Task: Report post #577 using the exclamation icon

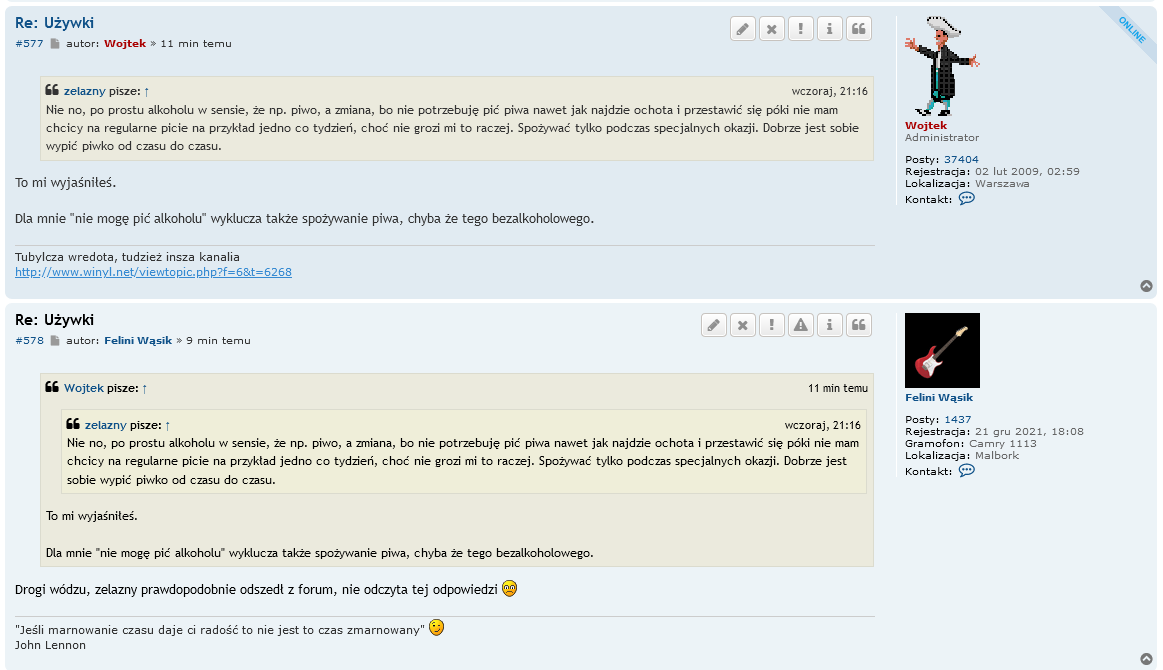Action: click(x=800, y=29)
